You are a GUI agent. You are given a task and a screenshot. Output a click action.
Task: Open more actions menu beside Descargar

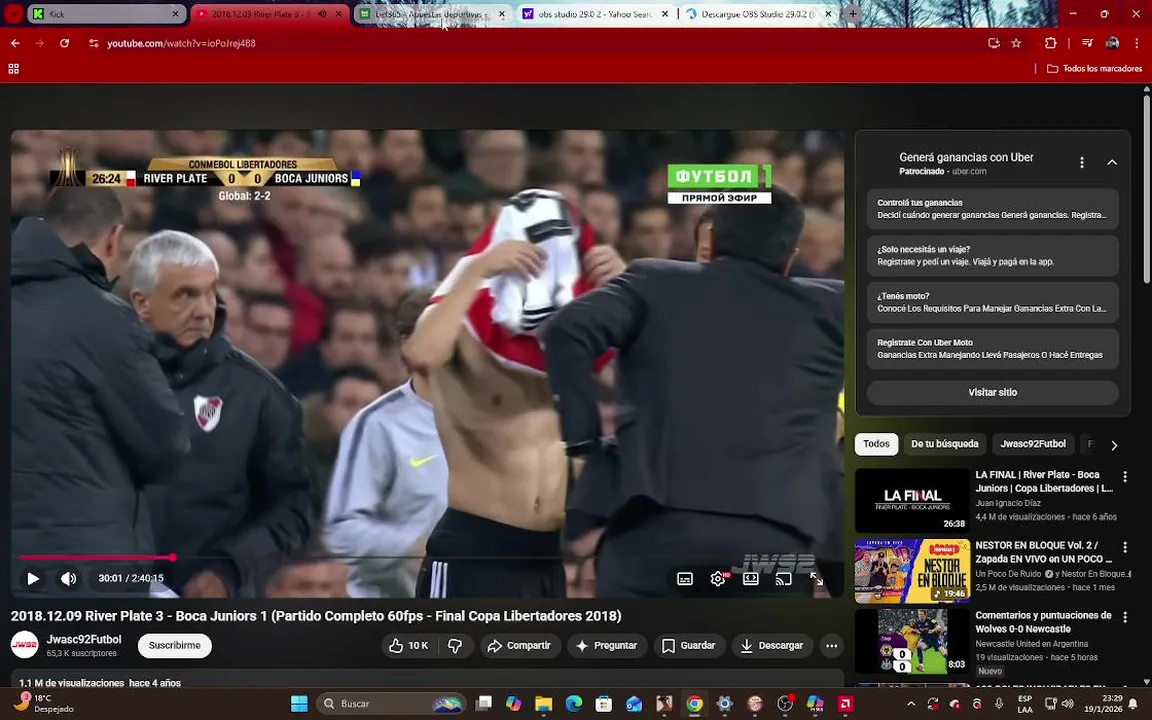(x=832, y=646)
